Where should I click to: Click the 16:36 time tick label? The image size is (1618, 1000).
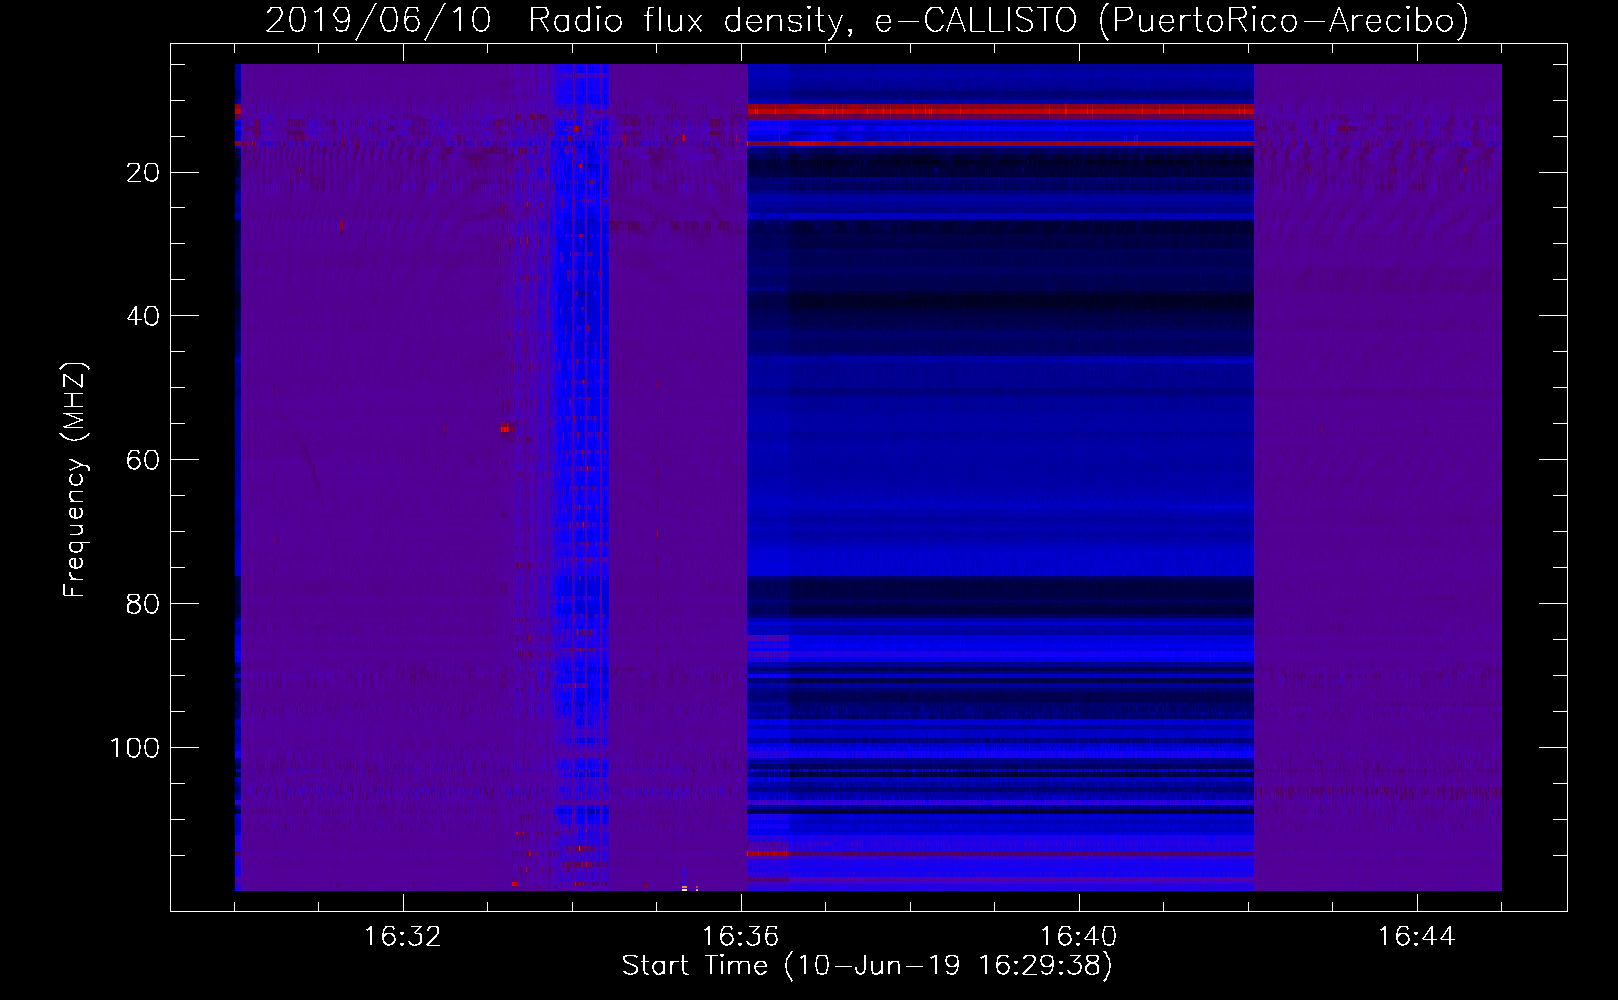coord(741,937)
